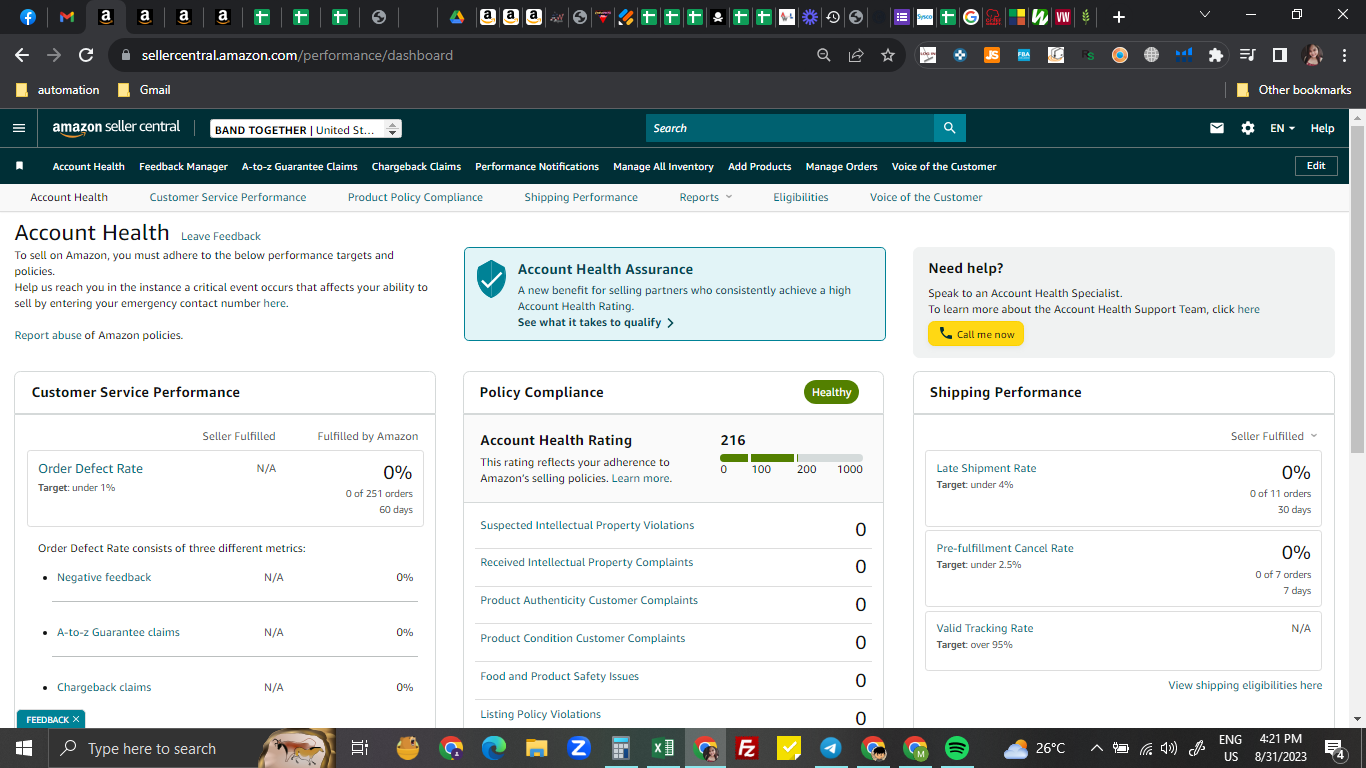
Task: Close the FEEDBACK tab at bottom left
Action: (x=75, y=719)
